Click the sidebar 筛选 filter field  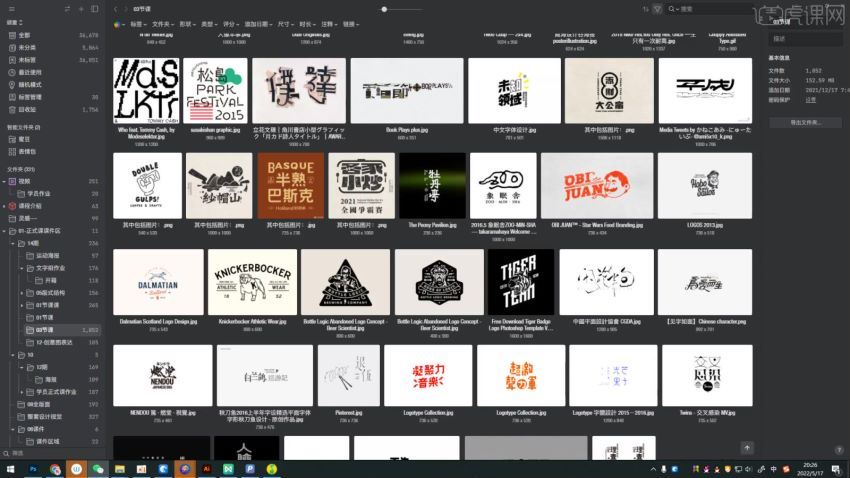click(x=52, y=453)
